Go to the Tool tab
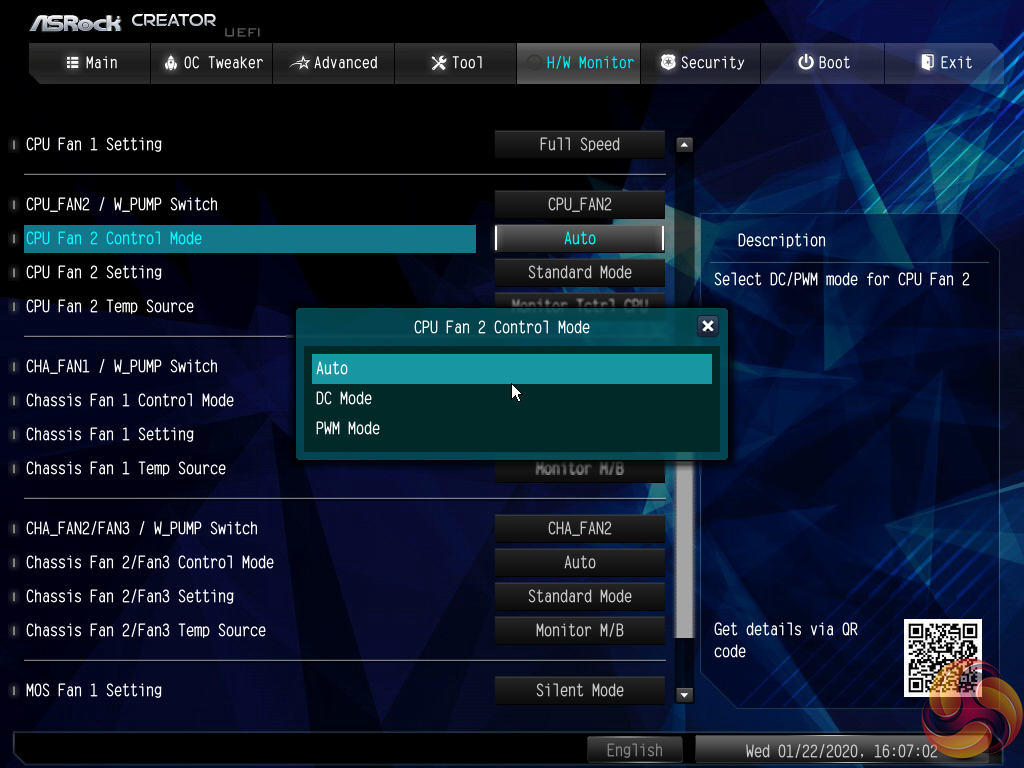 pyautogui.click(x=456, y=63)
